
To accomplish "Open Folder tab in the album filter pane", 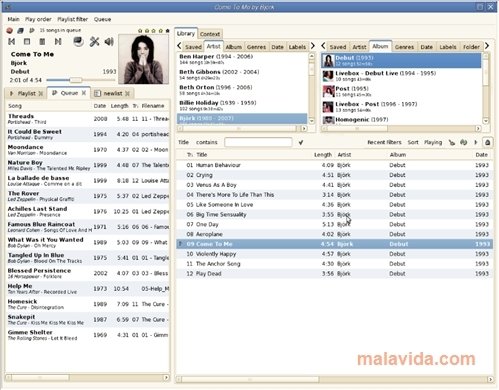I will [471, 47].
